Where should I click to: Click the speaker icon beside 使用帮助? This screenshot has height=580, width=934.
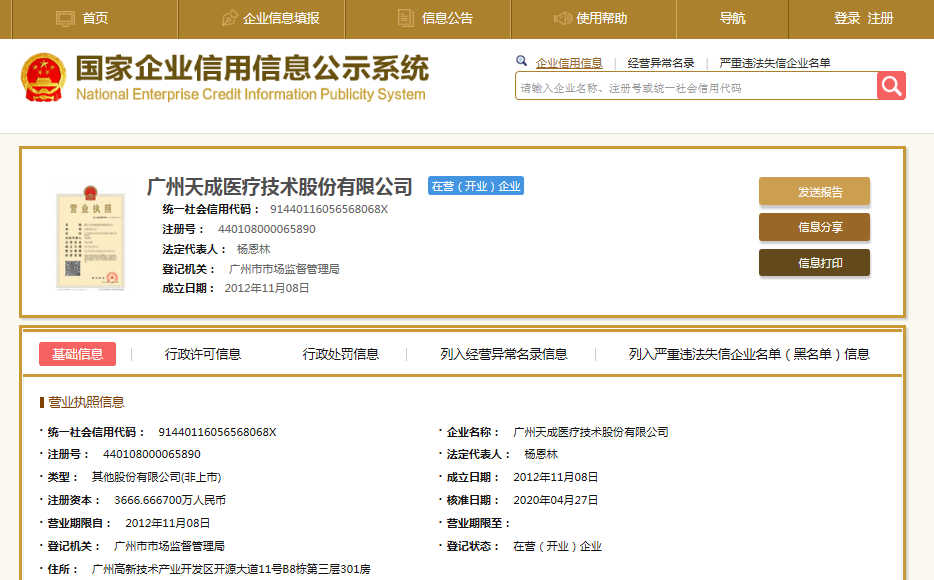tap(562, 18)
